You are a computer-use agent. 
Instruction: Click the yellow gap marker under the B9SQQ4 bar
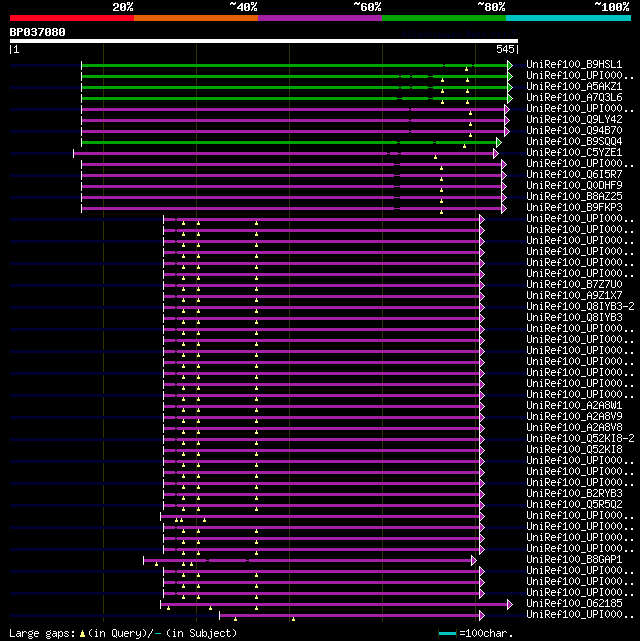click(x=464, y=146)
